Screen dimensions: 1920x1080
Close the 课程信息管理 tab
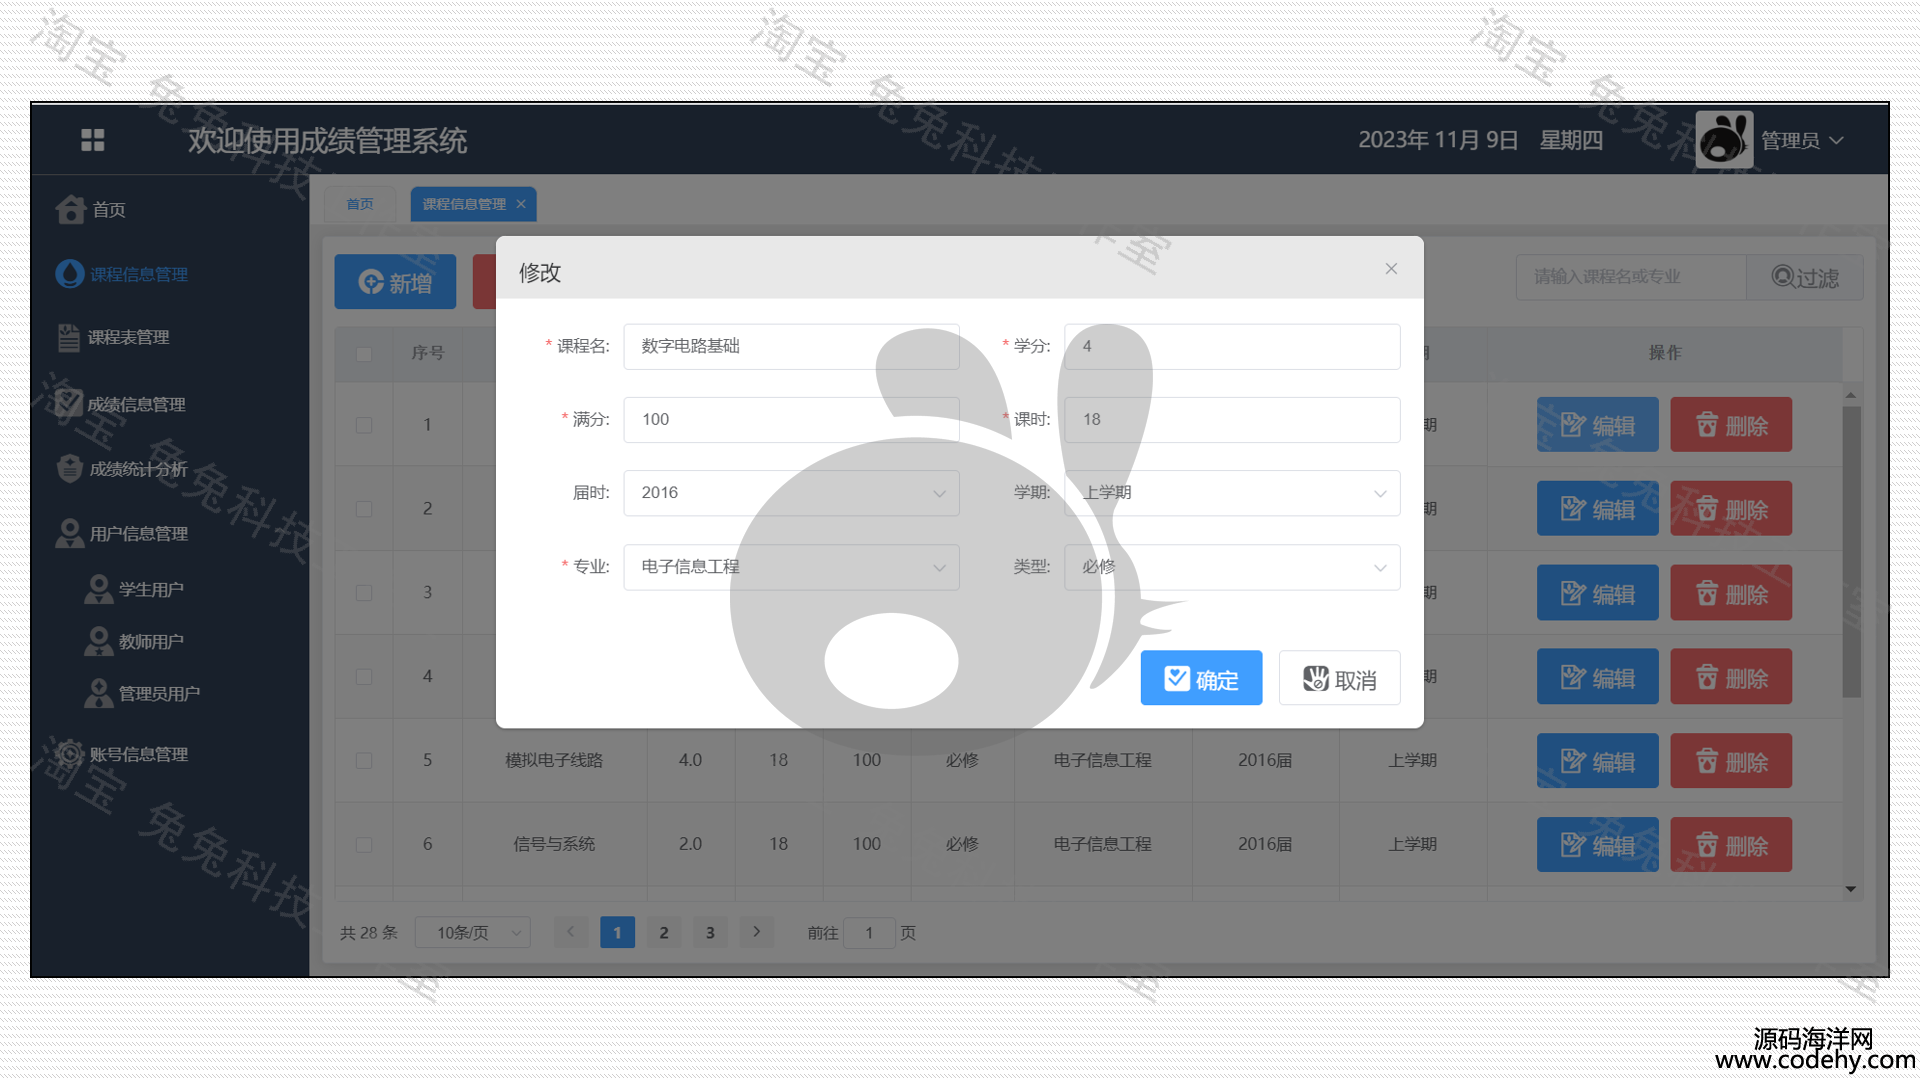click(521, 204)
